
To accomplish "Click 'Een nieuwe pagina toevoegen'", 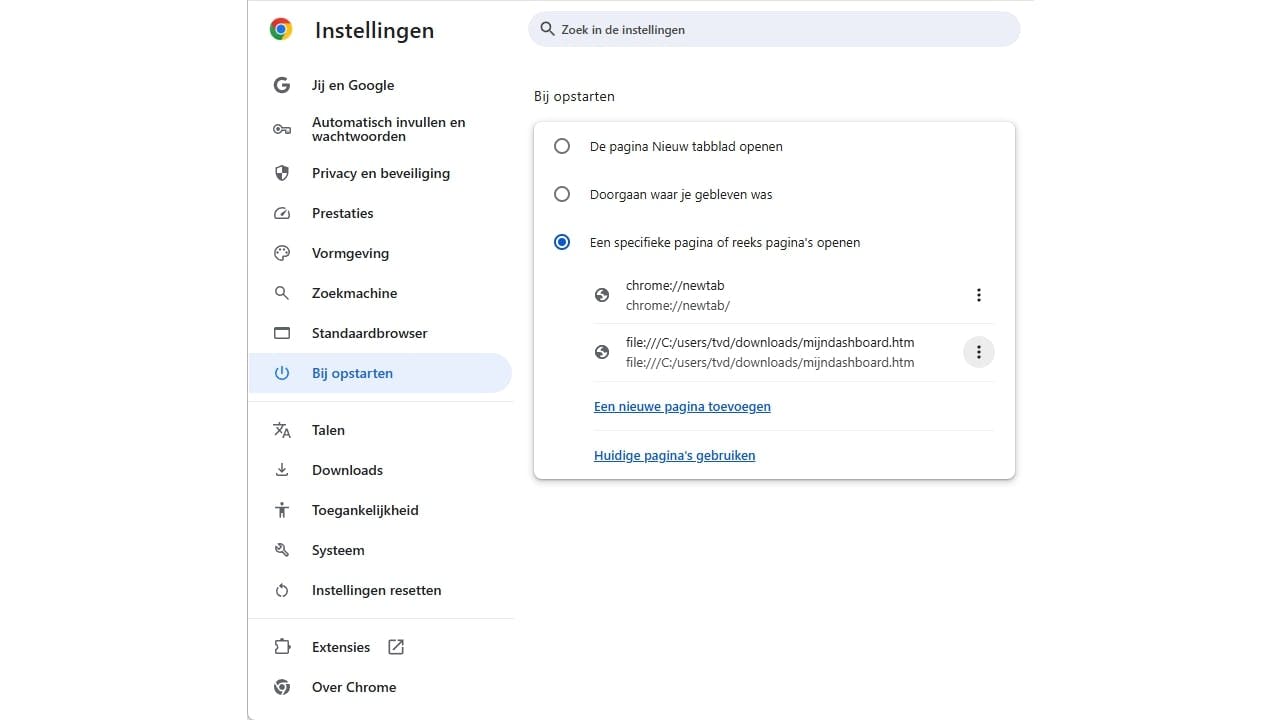I will point(682,406).
